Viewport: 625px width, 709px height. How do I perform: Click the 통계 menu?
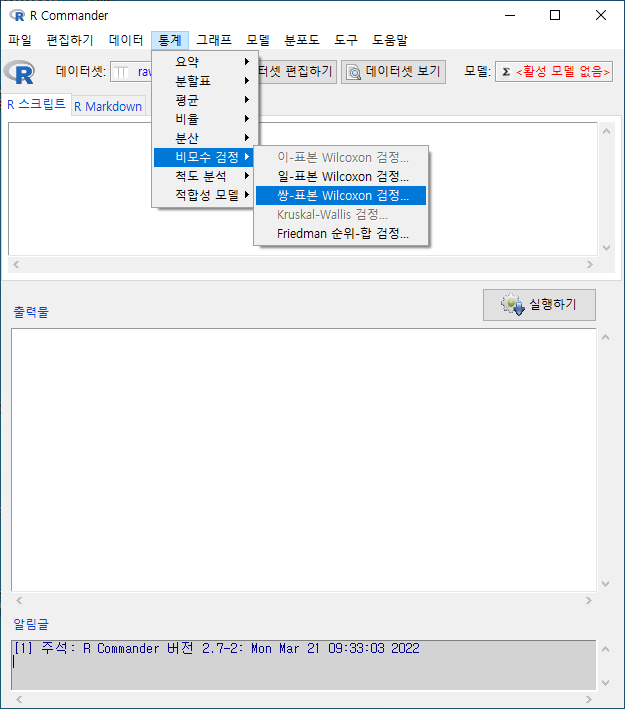coord(170,40)
